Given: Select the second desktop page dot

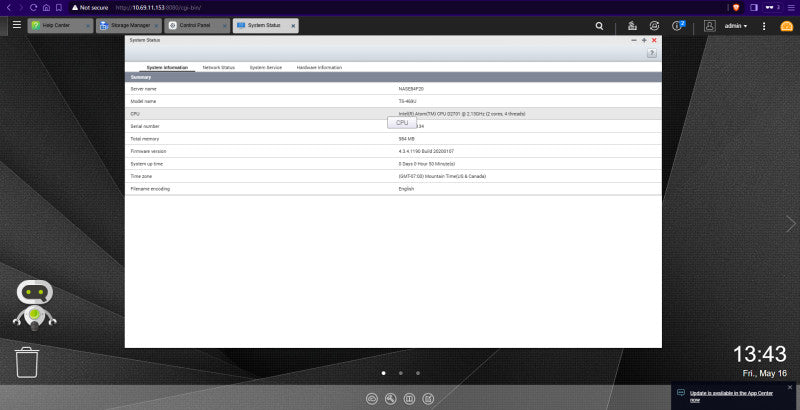Looking at the screenshot, I should pos(401,373).
